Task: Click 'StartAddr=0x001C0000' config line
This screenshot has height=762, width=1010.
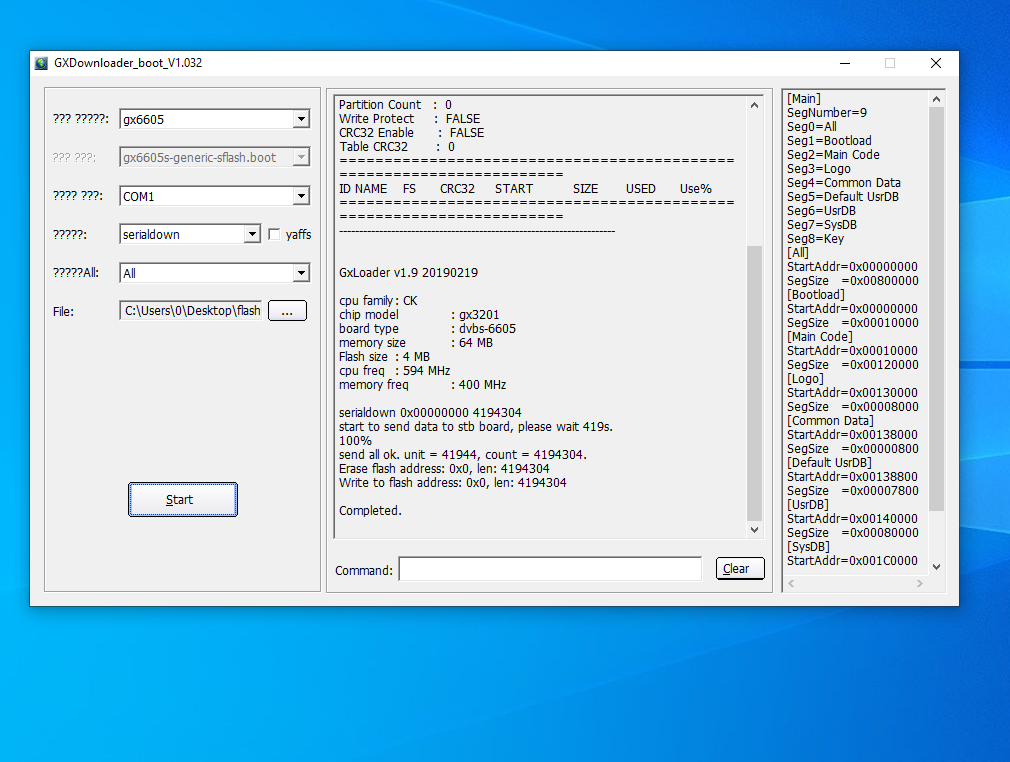Action: [852, 561]
